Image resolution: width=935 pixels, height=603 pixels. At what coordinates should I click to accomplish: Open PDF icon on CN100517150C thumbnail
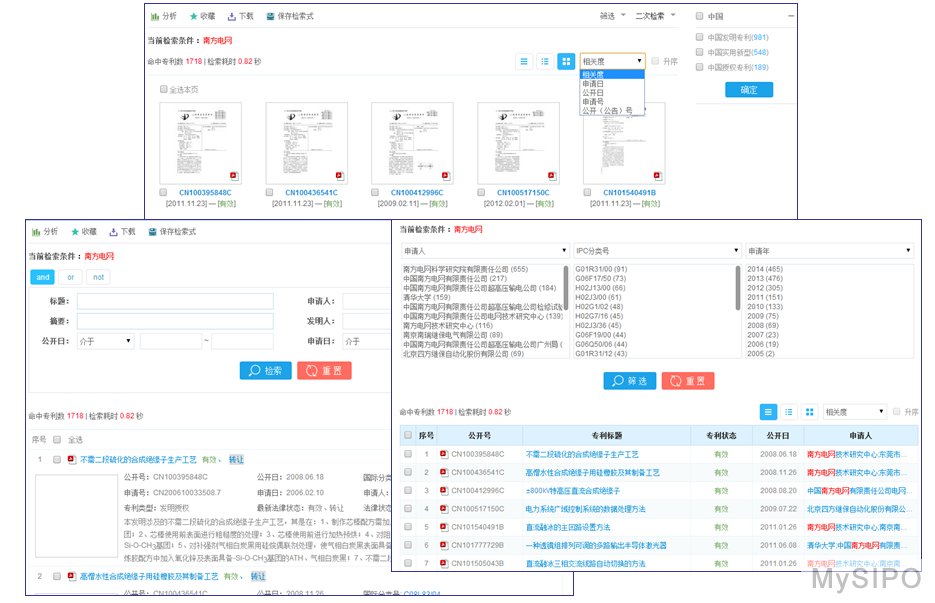[x=552, y=176]
